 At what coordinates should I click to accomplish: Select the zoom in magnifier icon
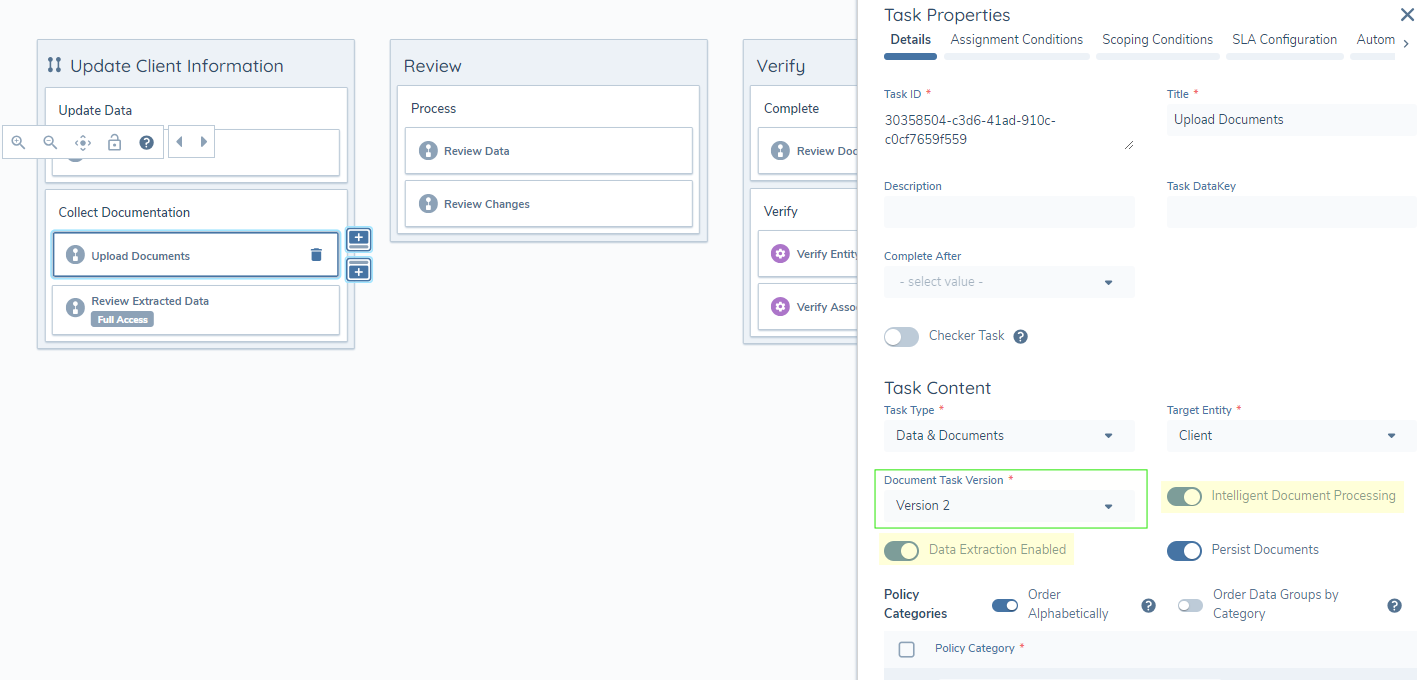point(18,142)
